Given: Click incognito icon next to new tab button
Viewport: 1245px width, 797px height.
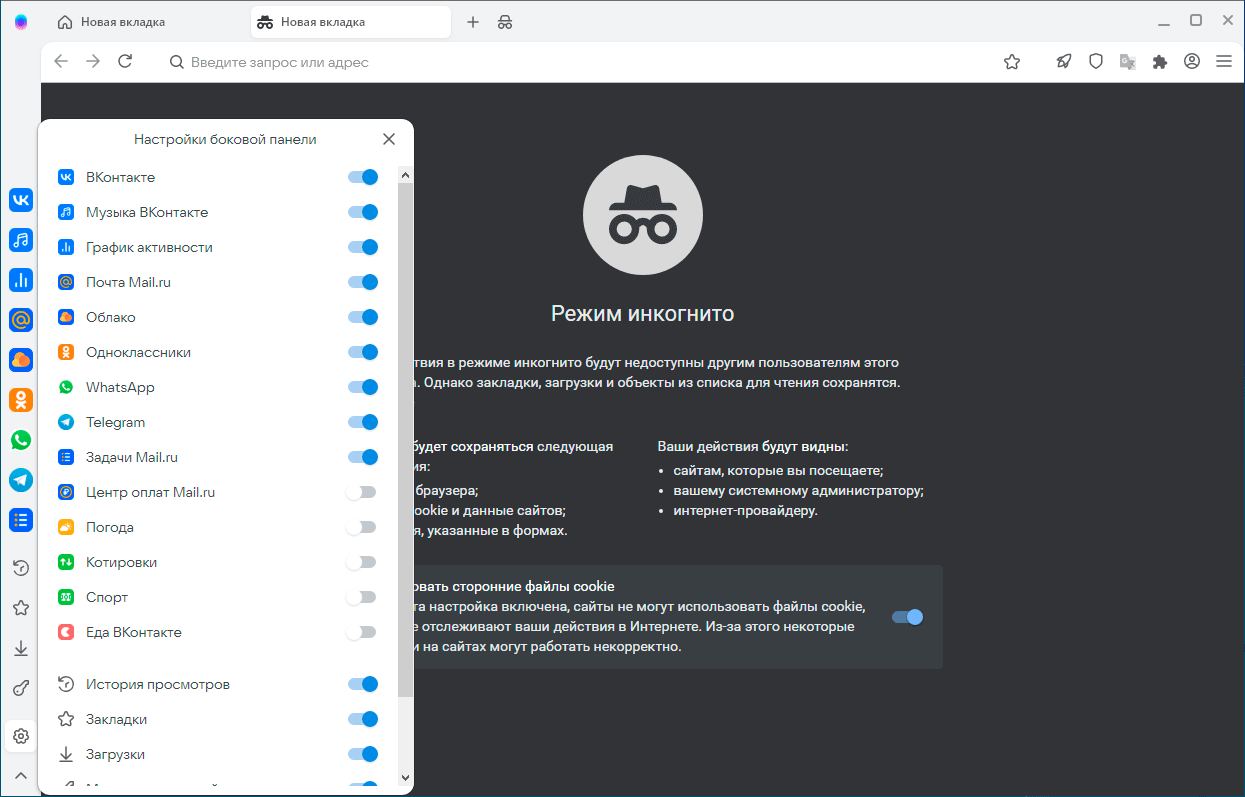Looking at the screenshot, I should 505,22.
